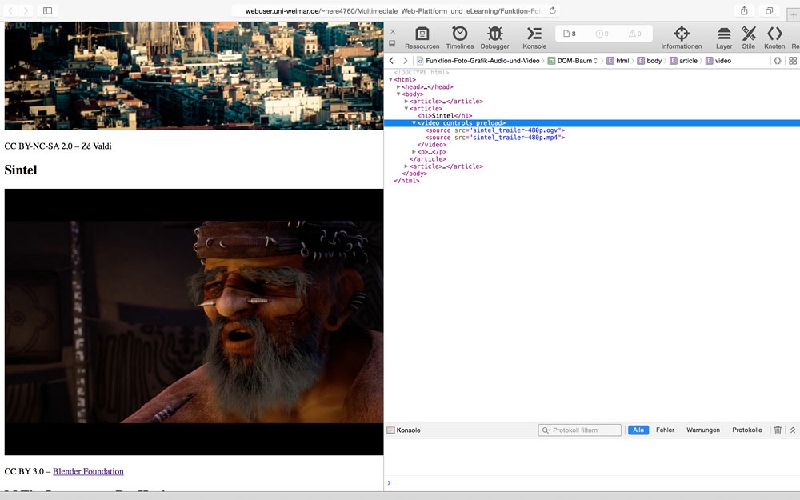Collapse the body node in DOM tree

(x=398, y=94)
